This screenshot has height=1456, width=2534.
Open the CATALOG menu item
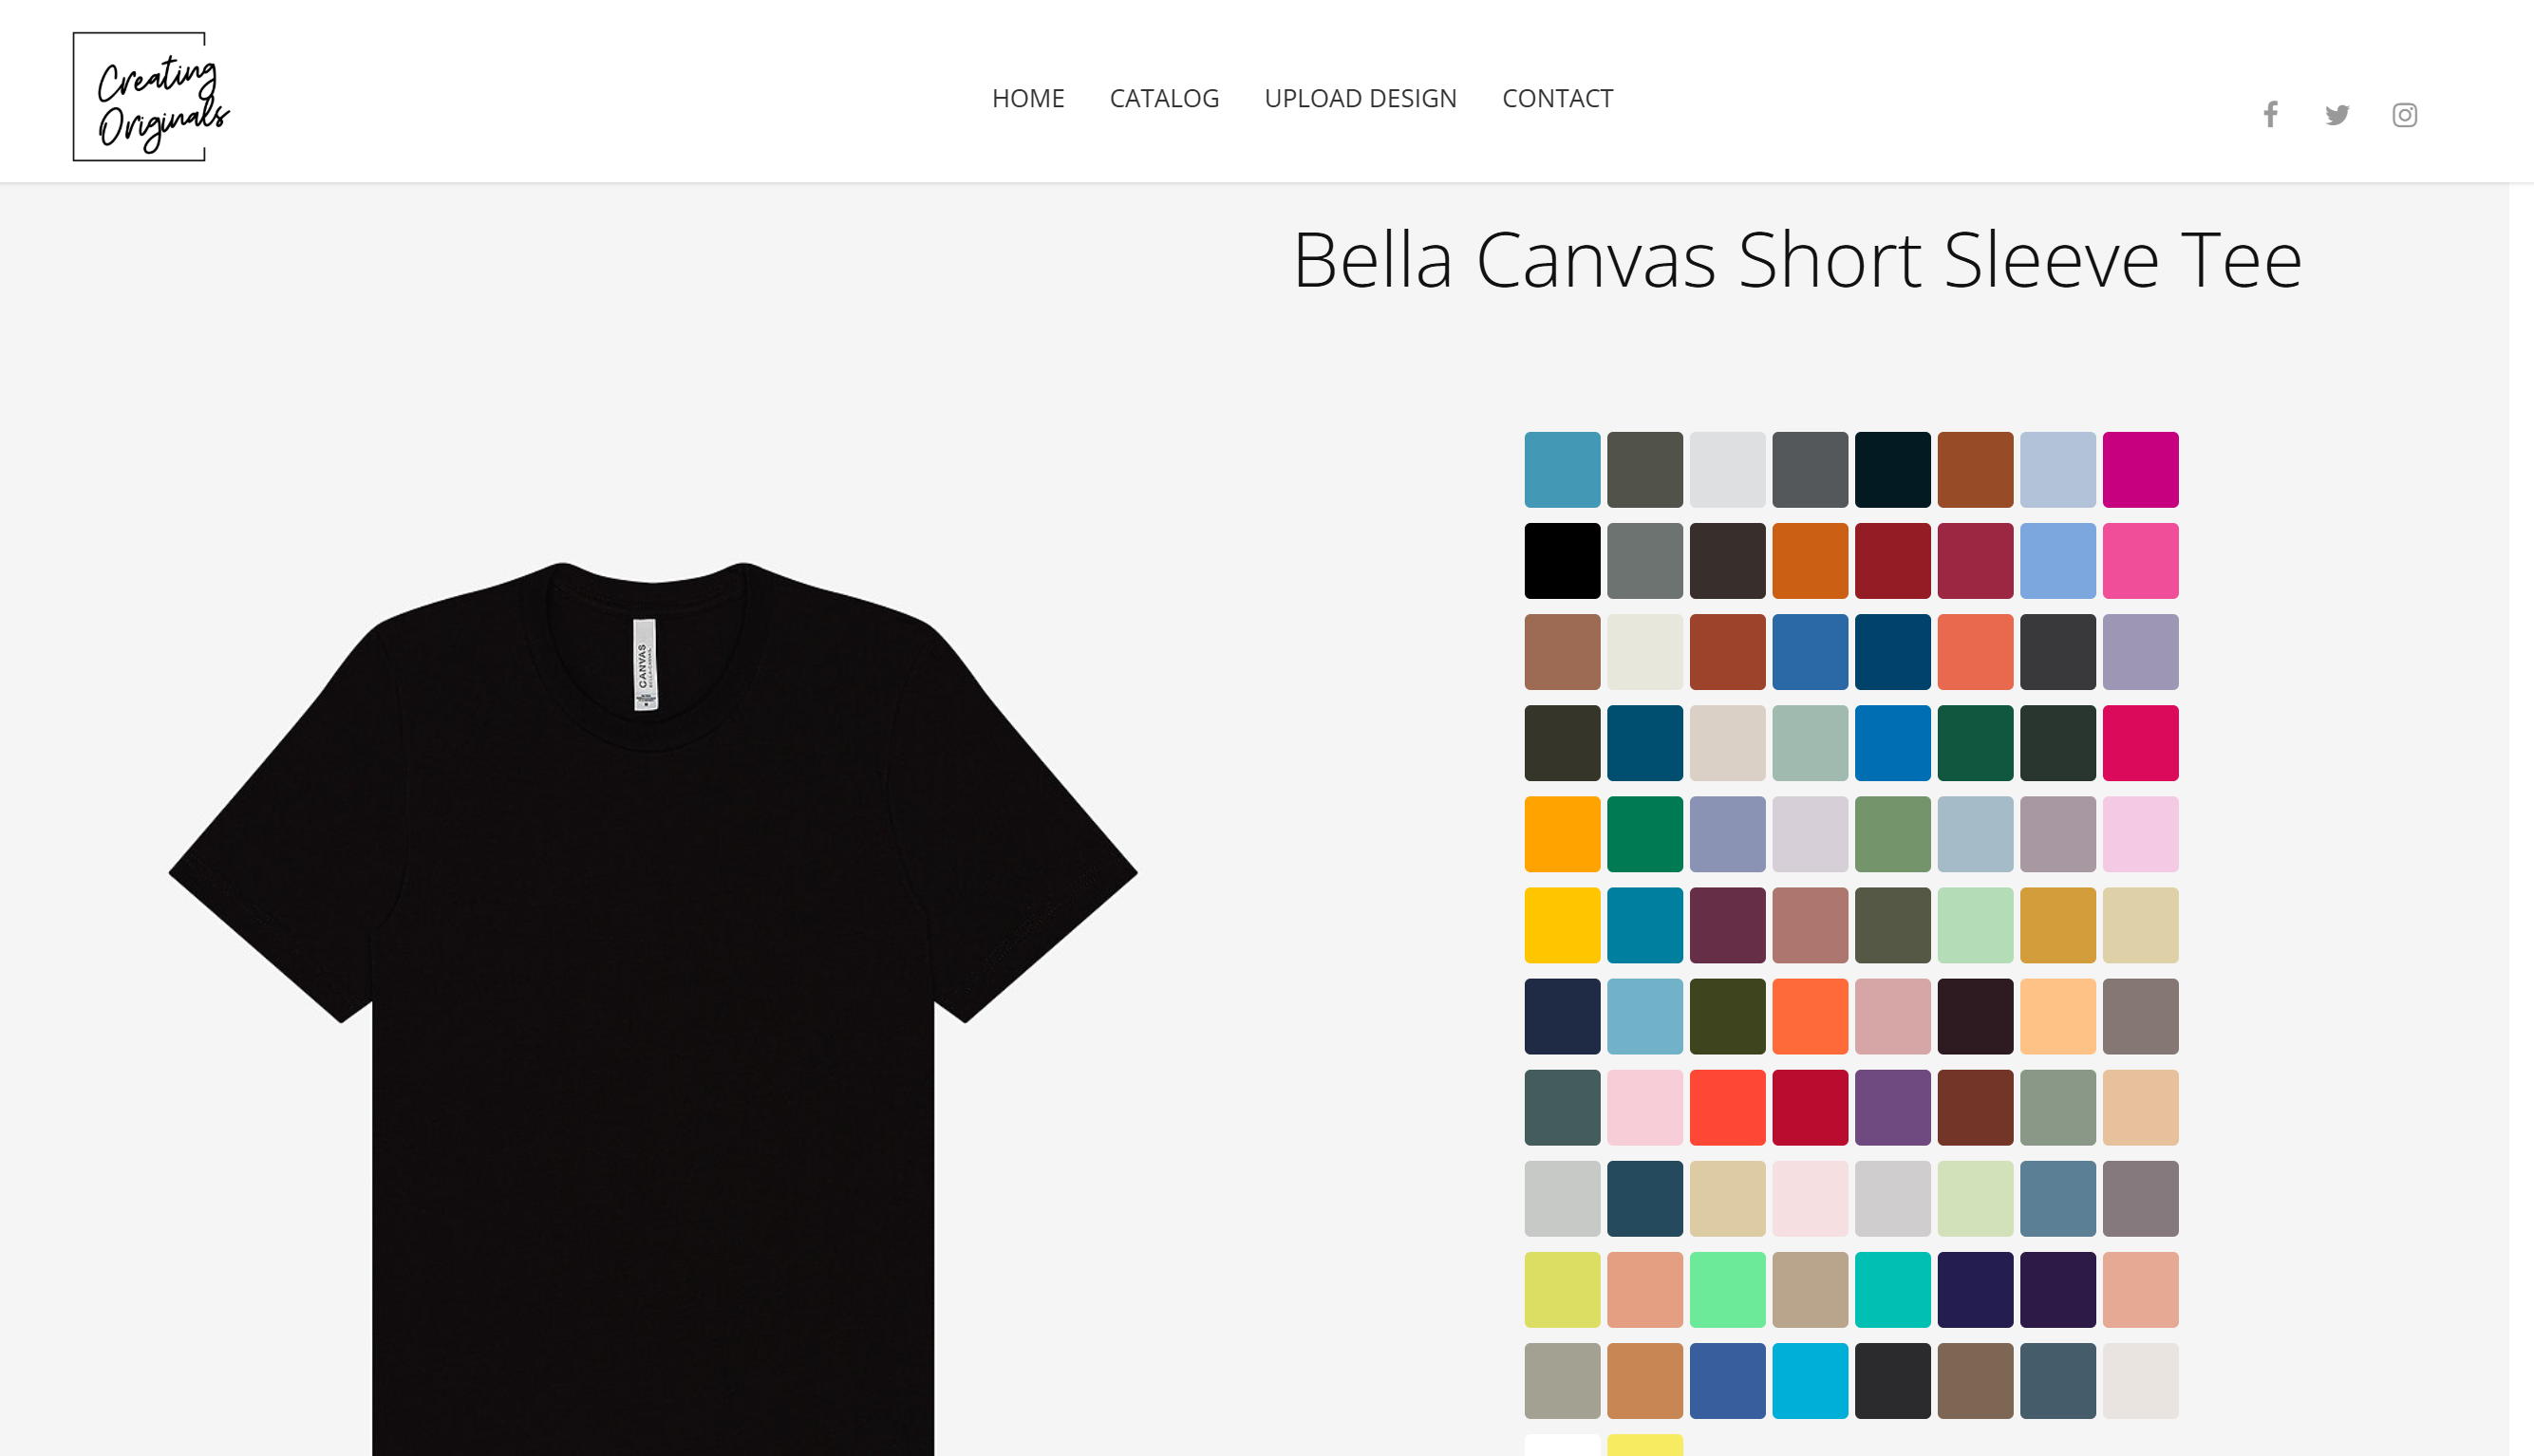[x=1164, y=98]
